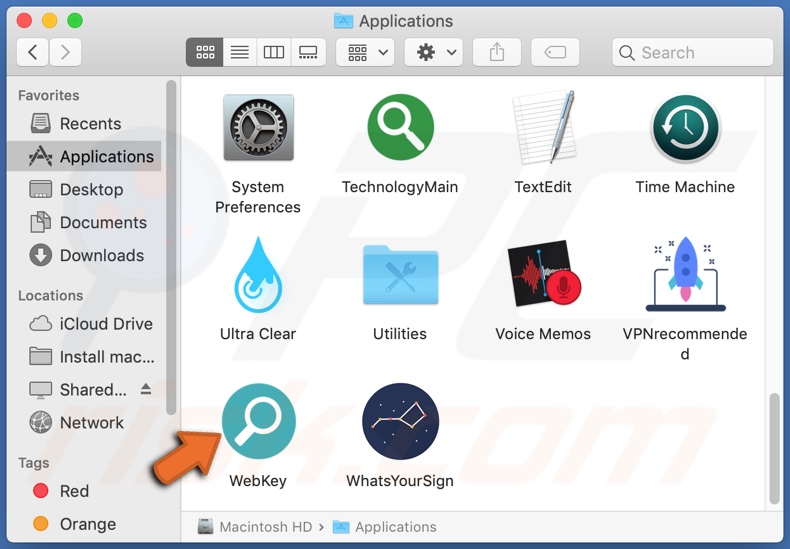The image size is (790, 549).
Task: Select Applications in the sidebar
Action: coord(84,157)
